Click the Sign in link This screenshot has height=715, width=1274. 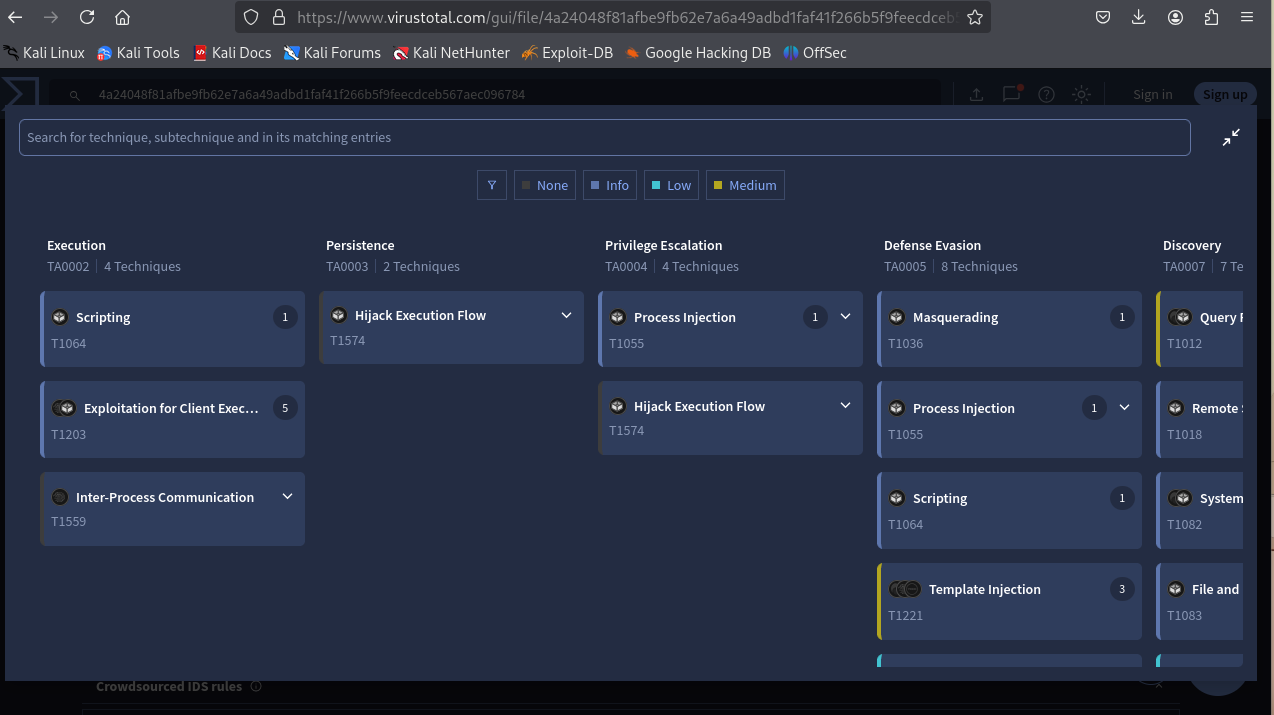pos(1152,94)
